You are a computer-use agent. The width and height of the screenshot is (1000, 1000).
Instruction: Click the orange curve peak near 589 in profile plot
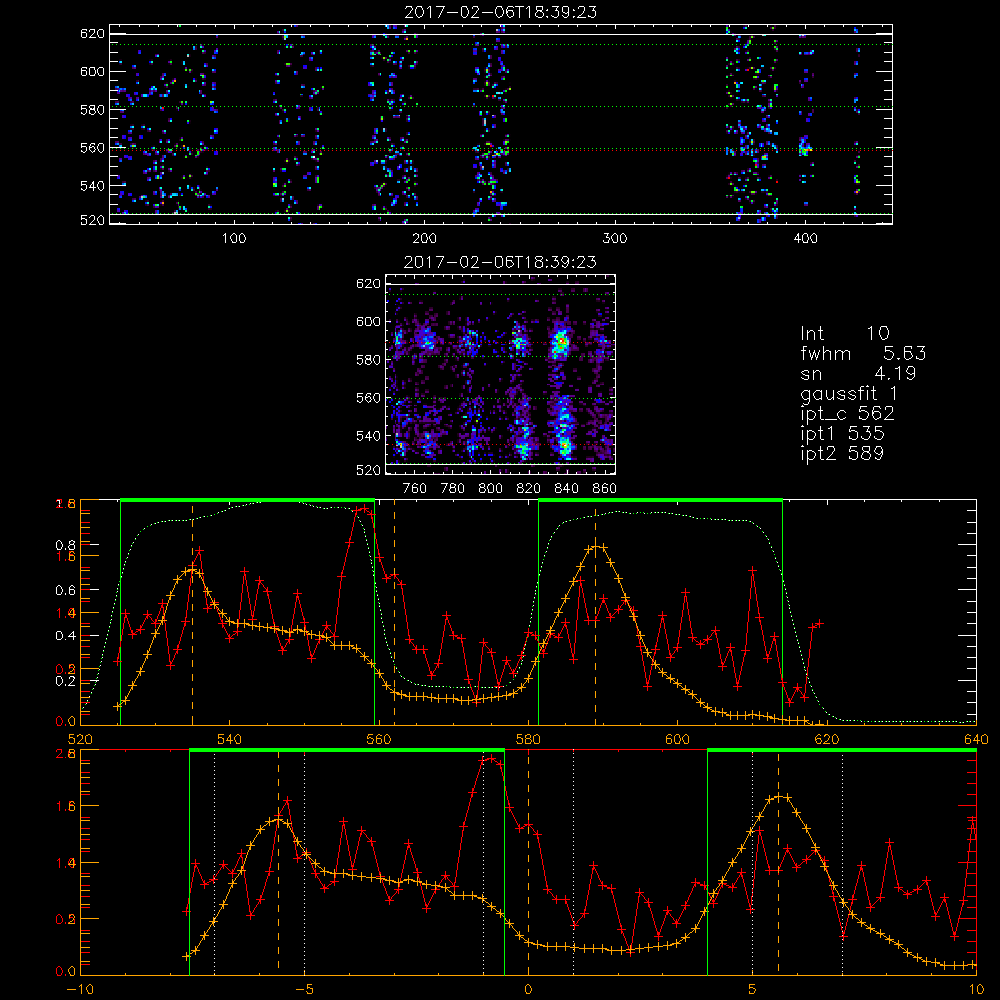[596, 546]
